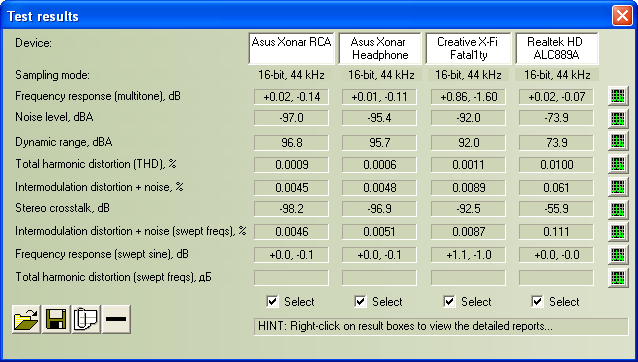638x362 pixels.
Task: Click the -73.9 noise level box
Action: click(x=556, y=118)
